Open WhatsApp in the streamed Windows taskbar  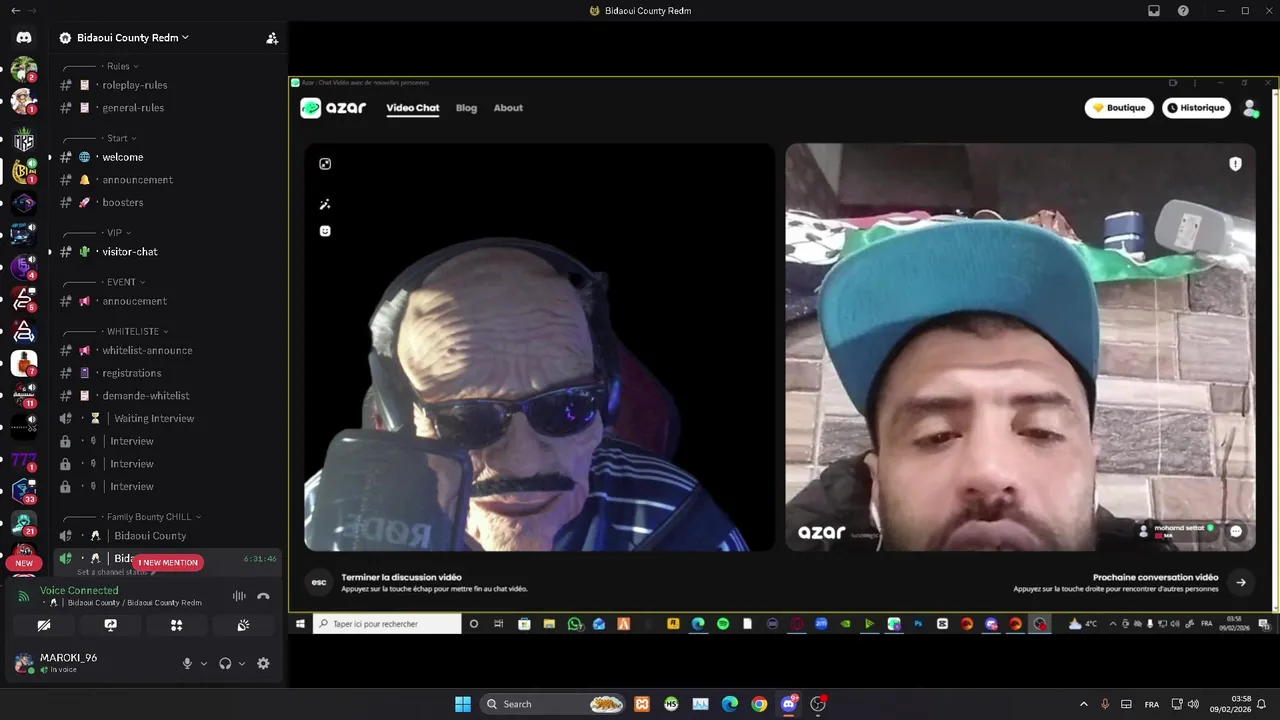[574, 624]
